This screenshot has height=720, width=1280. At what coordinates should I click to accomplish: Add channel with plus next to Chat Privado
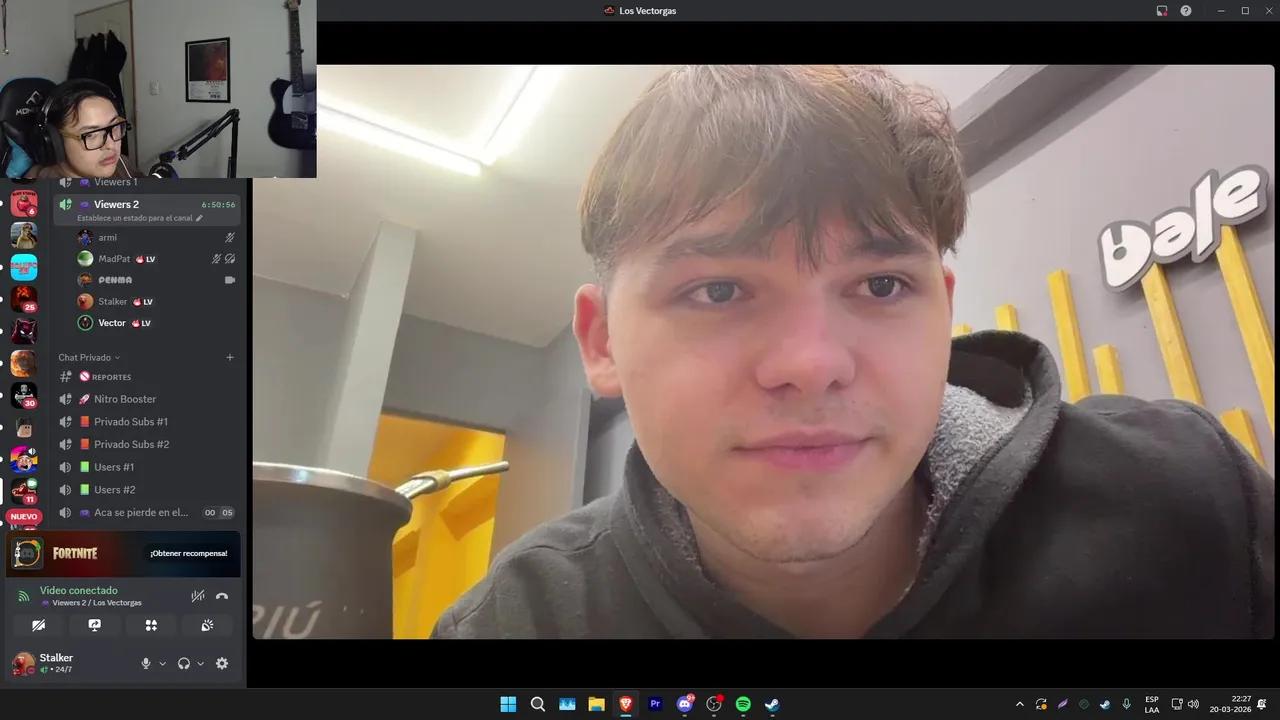(230, 357)
